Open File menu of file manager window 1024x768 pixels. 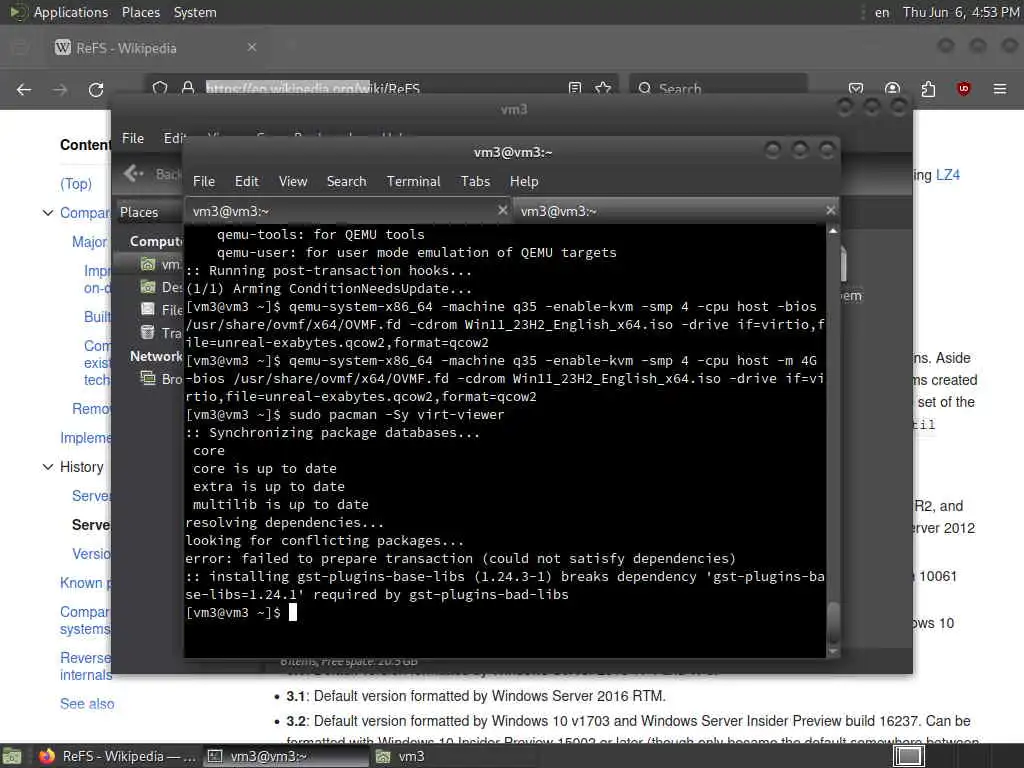(133, 138)
